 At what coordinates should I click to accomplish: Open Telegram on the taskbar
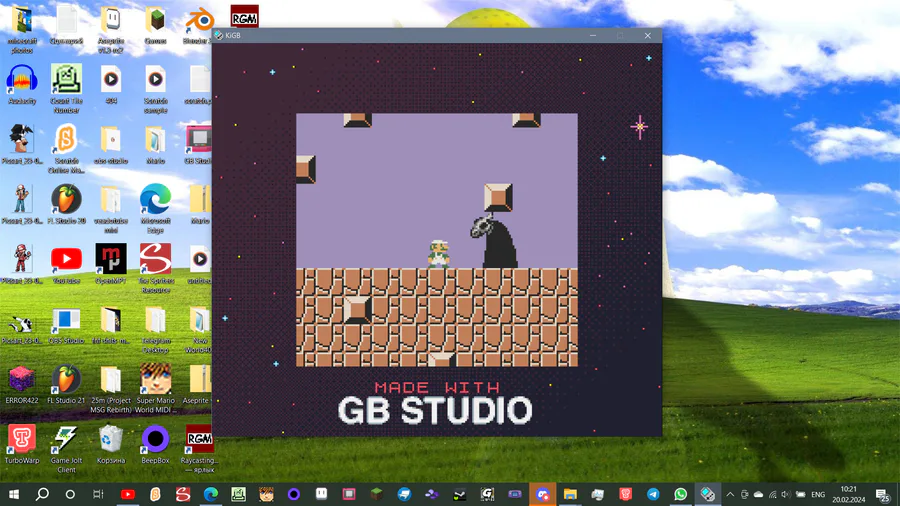pos(653,494)
